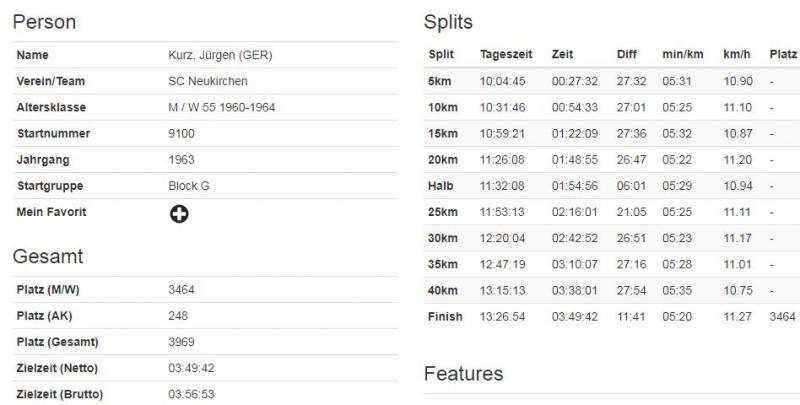Select the Zeit column header
This screenshot has width=800, height=405.
pyautogui.click(x=562, y=55)
